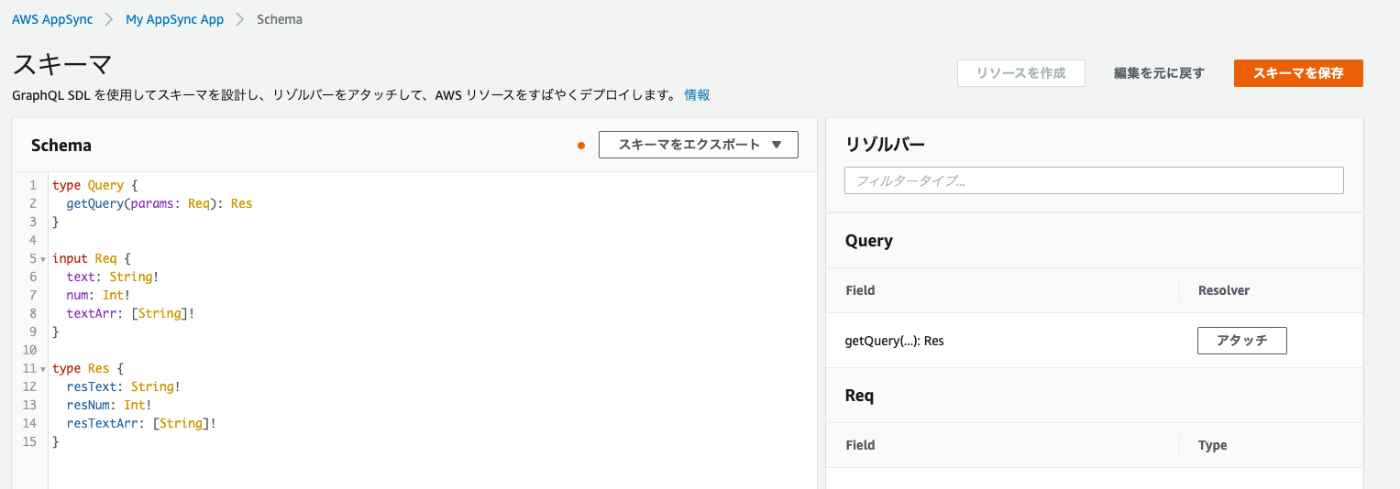This screenshot has height=489, width=1400.
Task: Click the dropdown triangle on export button
Action: [x=777, y=145]
